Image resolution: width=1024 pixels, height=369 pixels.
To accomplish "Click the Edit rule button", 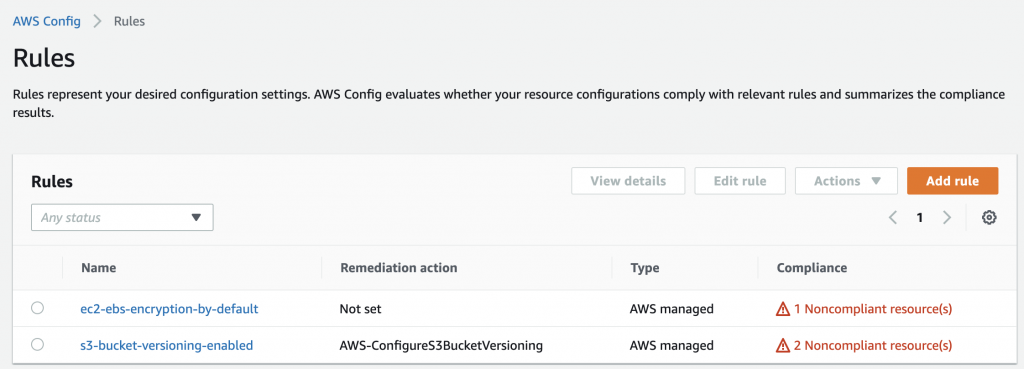I will click(740, 181).
